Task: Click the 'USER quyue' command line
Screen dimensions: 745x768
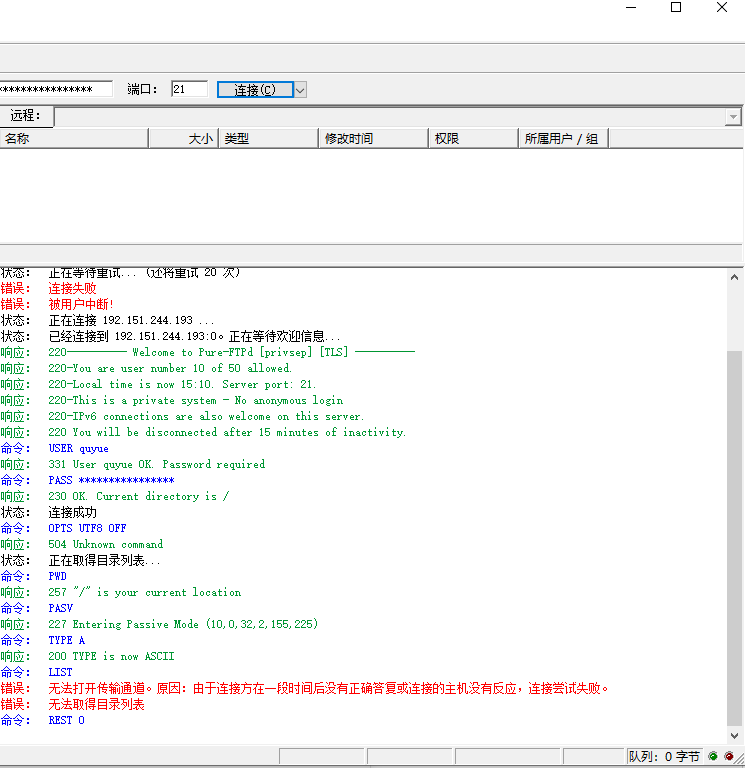Action: point(78,448)
